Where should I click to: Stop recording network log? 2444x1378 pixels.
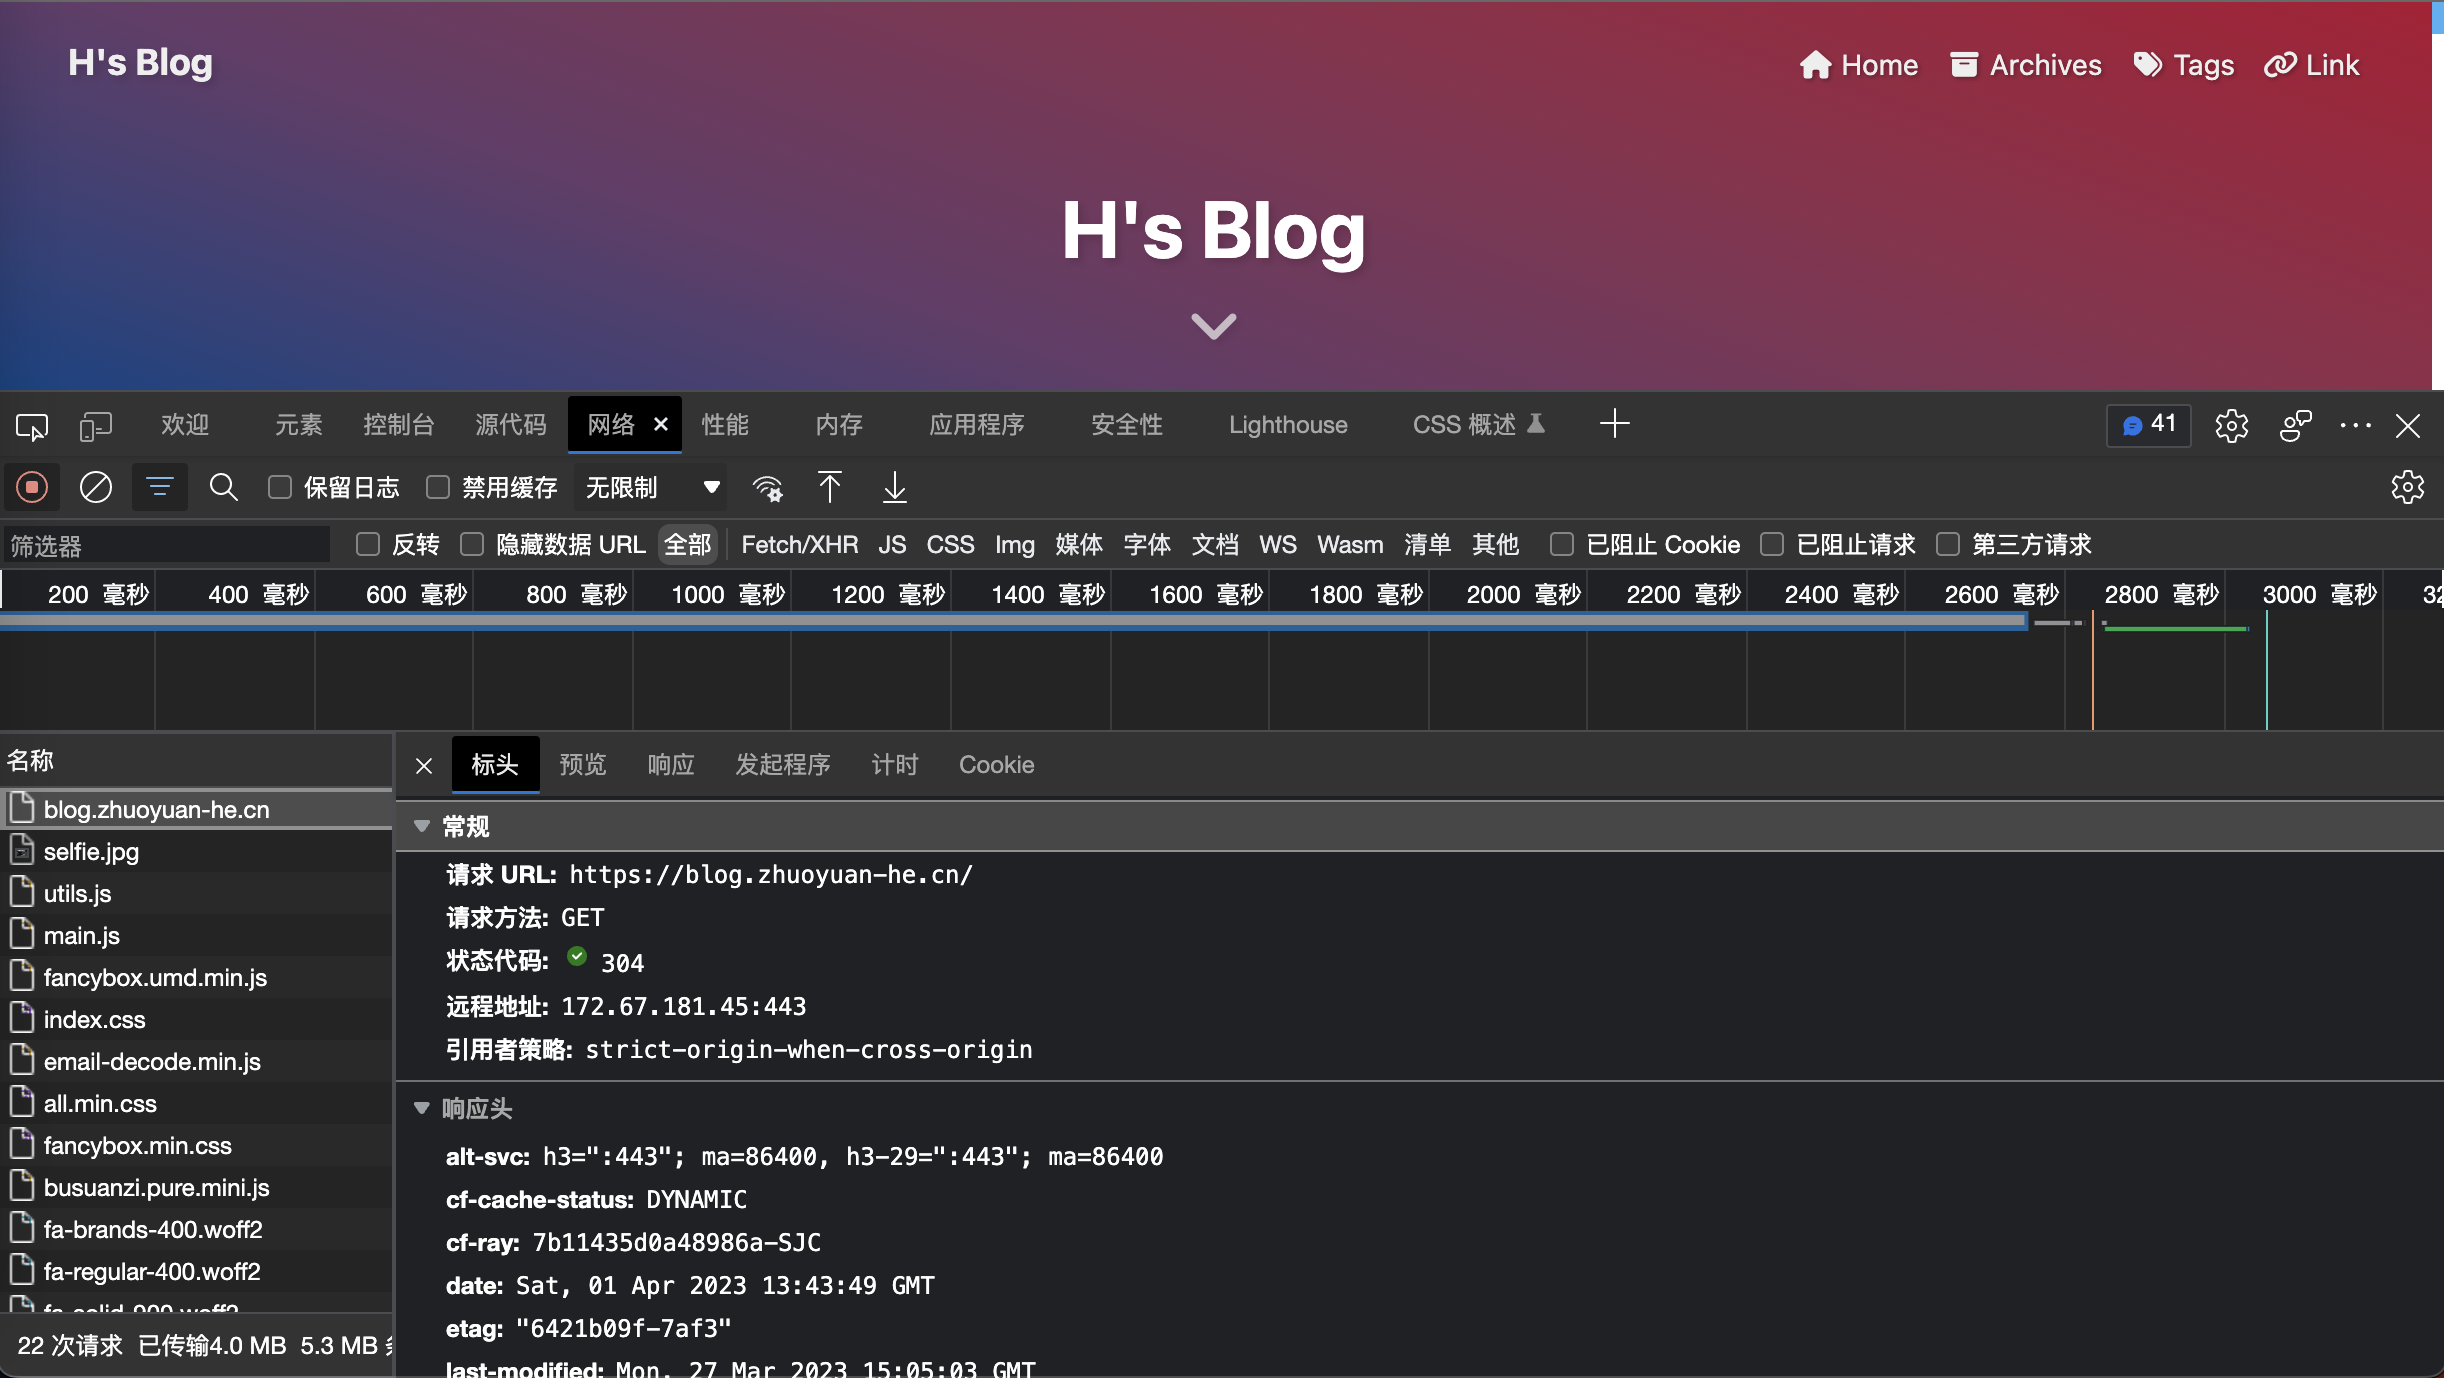[32, 487]
